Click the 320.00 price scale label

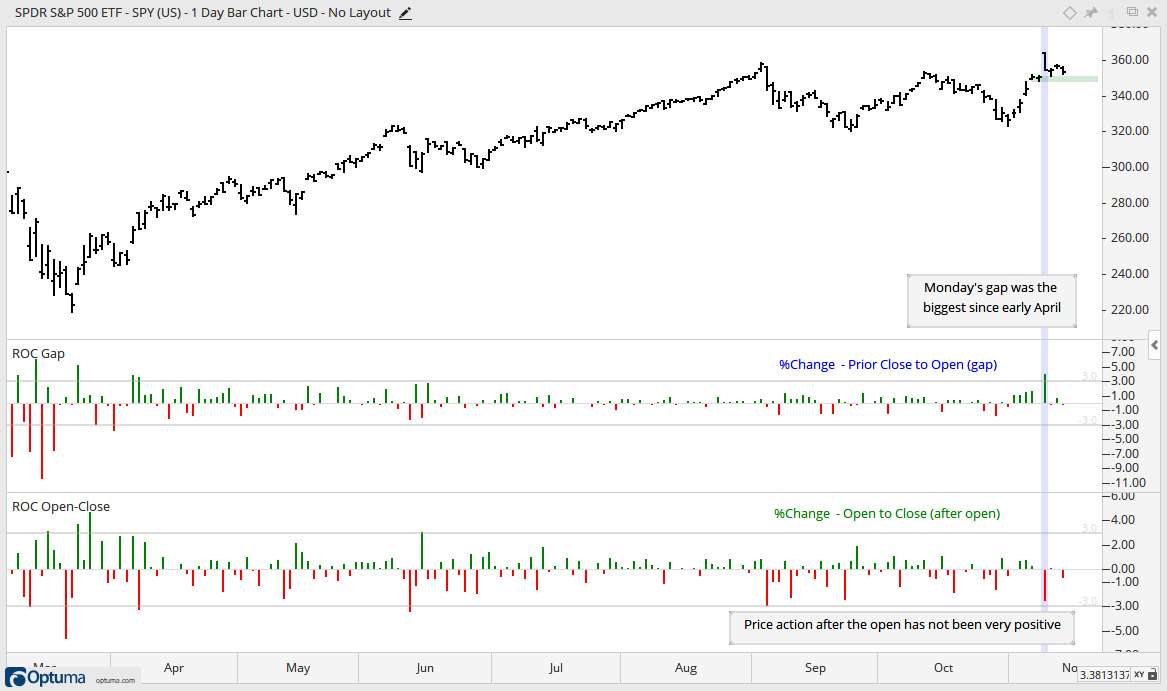[1129, 130]
